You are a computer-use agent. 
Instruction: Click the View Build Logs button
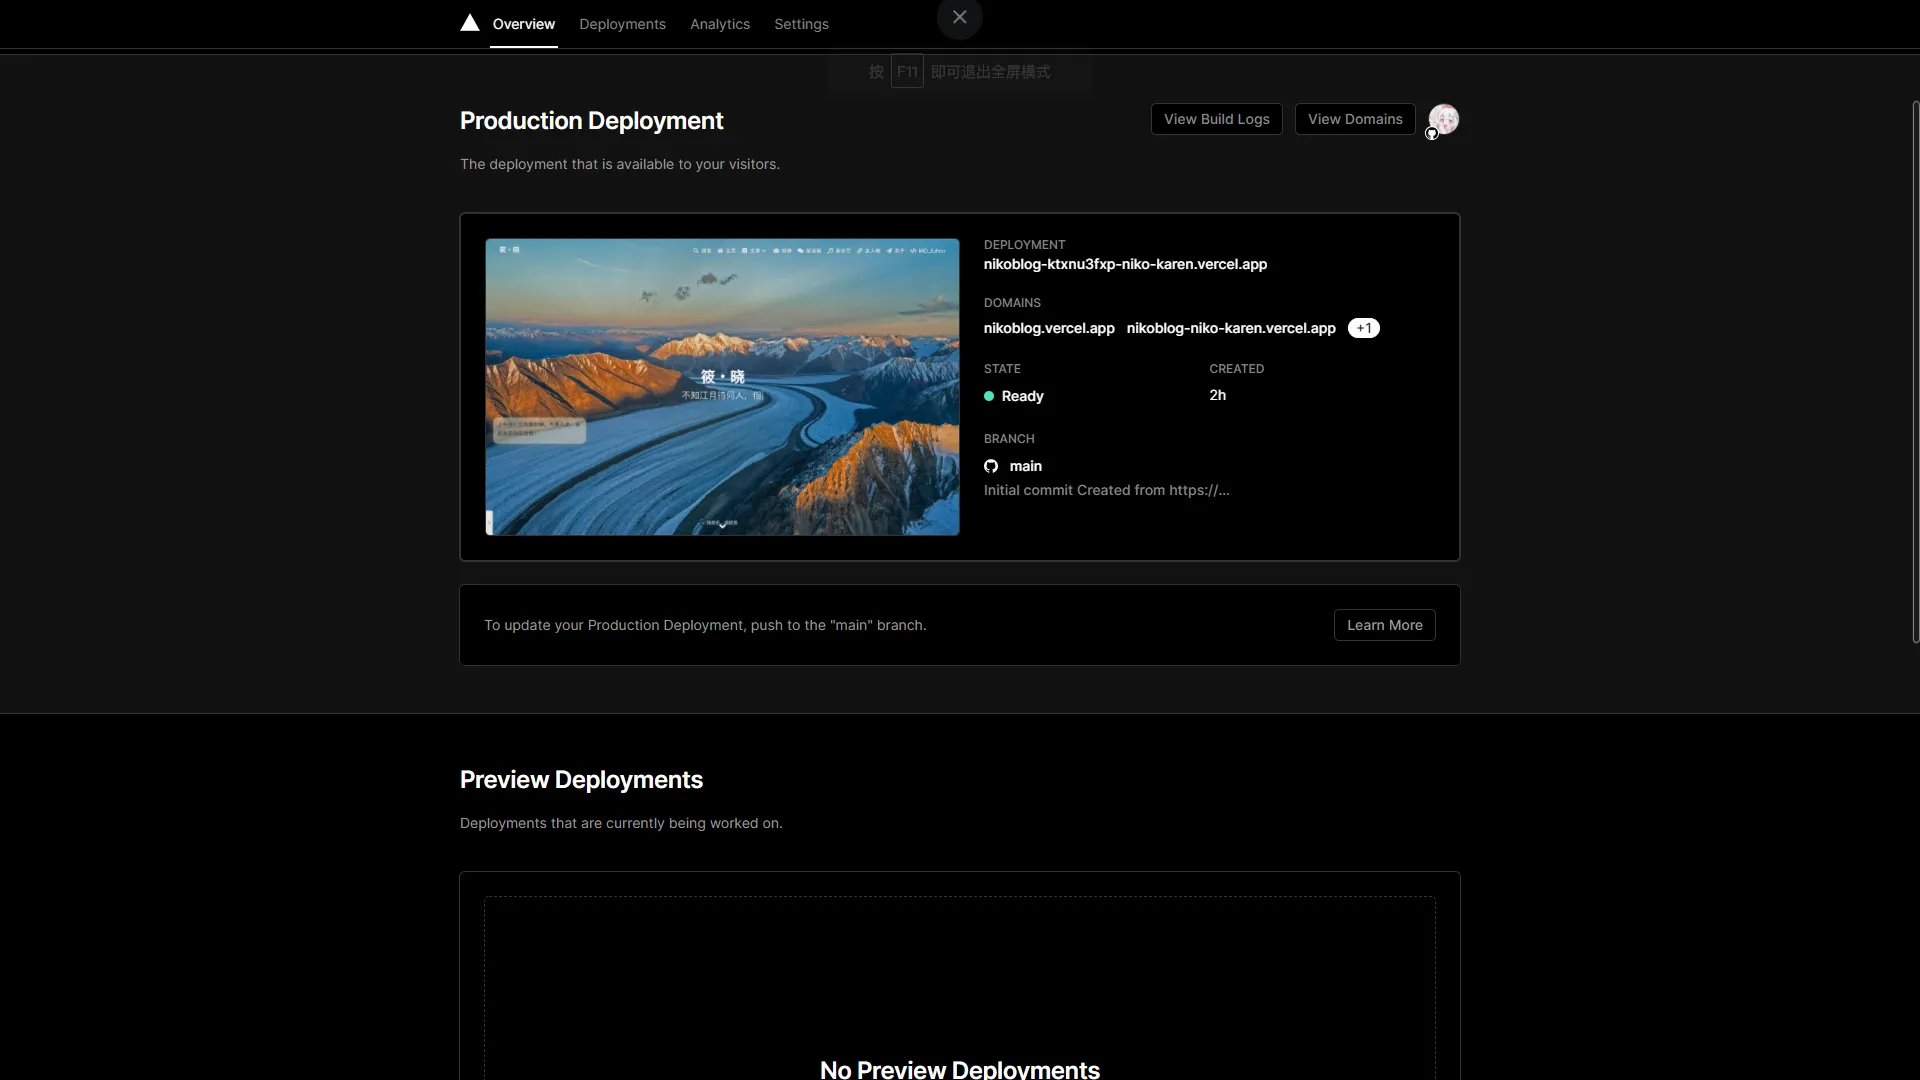click(x=1216, y=119)
